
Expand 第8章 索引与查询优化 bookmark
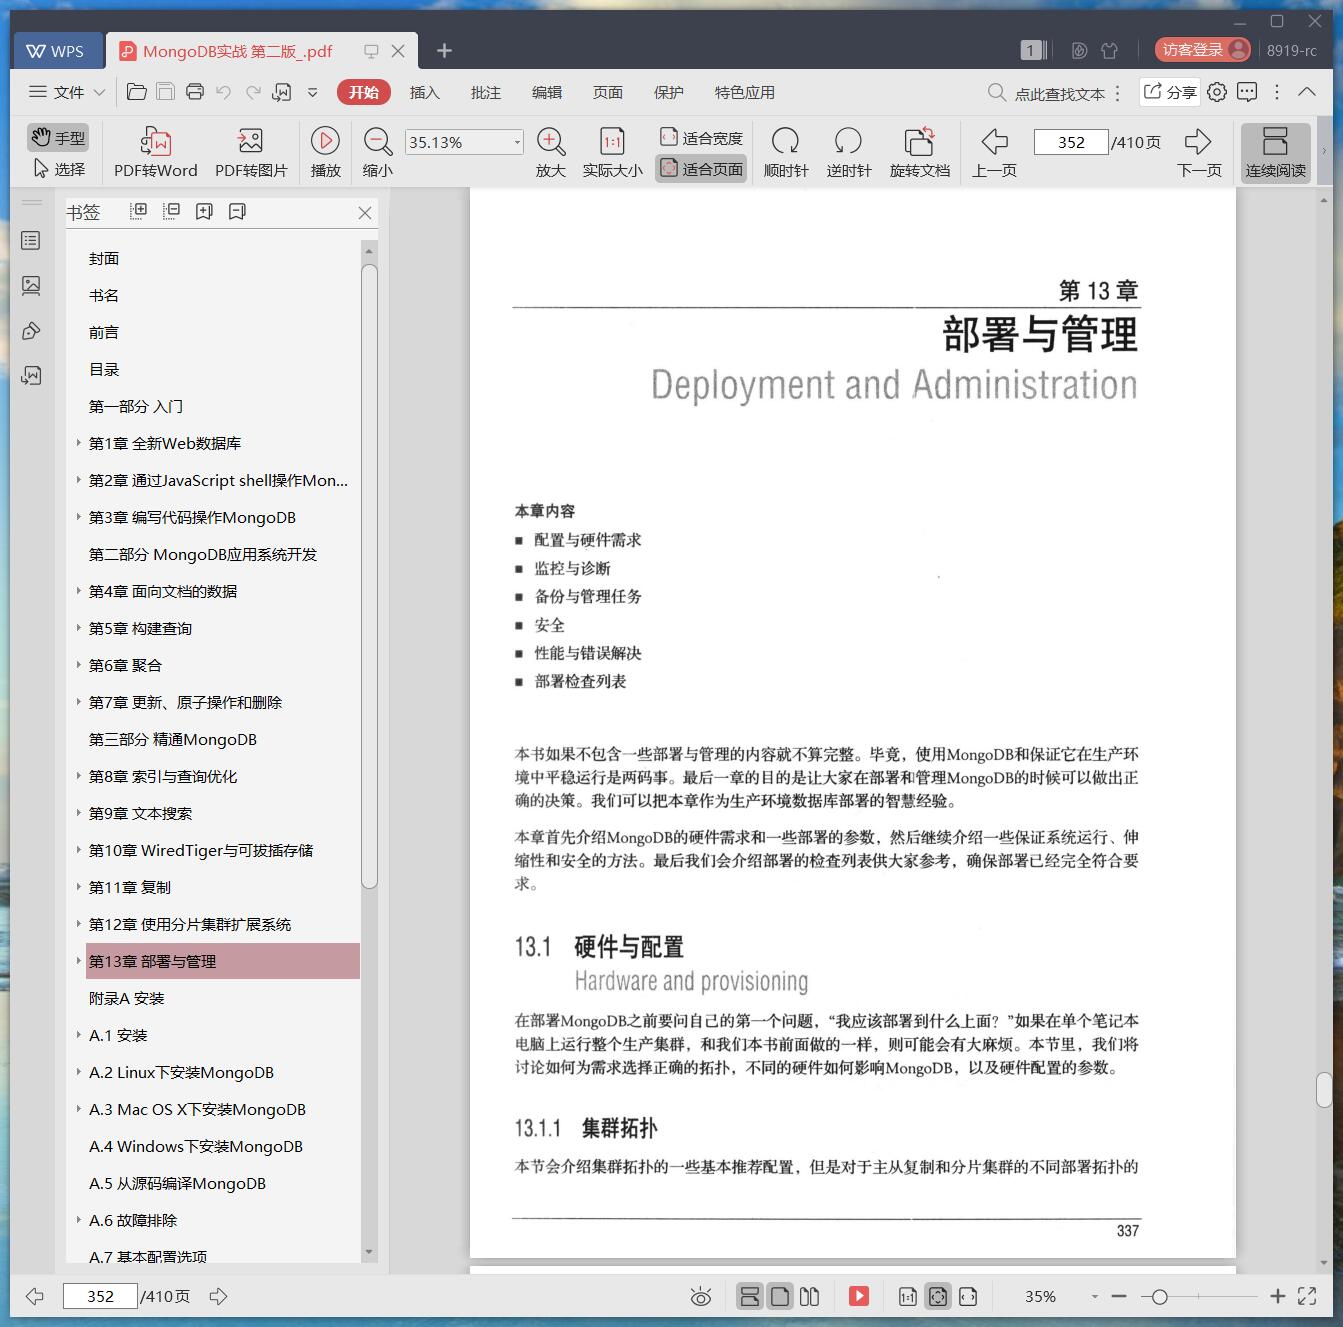coord(79,776)
